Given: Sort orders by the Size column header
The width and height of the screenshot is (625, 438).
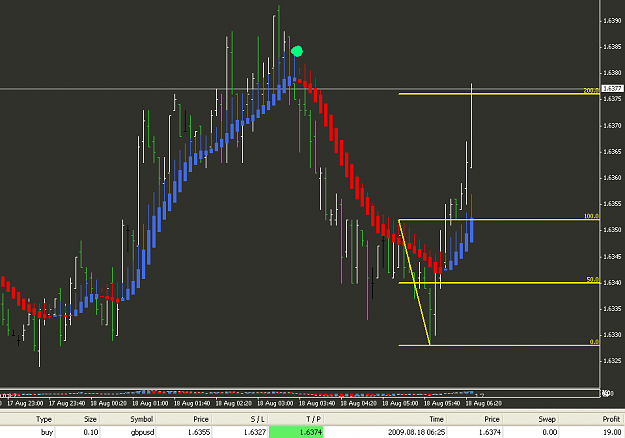Looking at the screenshot, I should 90,419.
